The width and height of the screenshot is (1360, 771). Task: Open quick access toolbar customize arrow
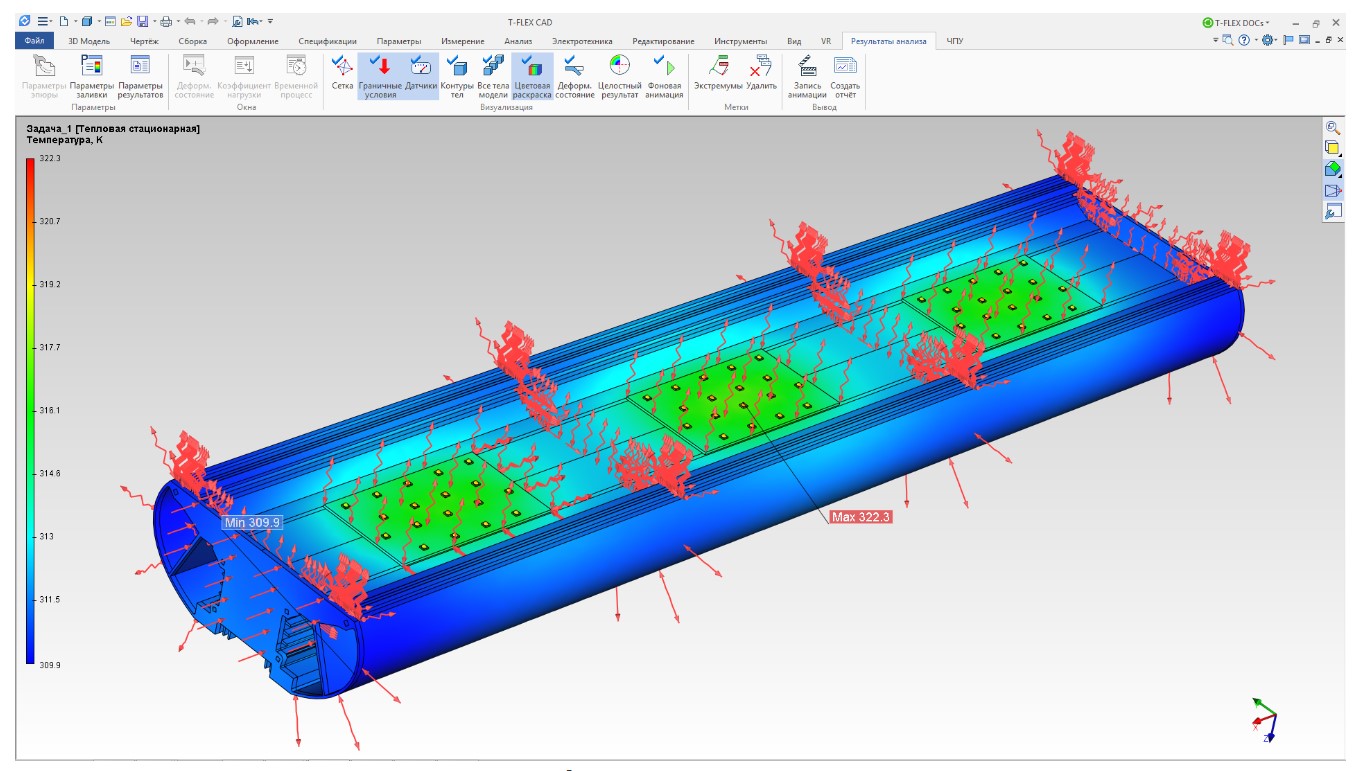click(x=271, y=21)
